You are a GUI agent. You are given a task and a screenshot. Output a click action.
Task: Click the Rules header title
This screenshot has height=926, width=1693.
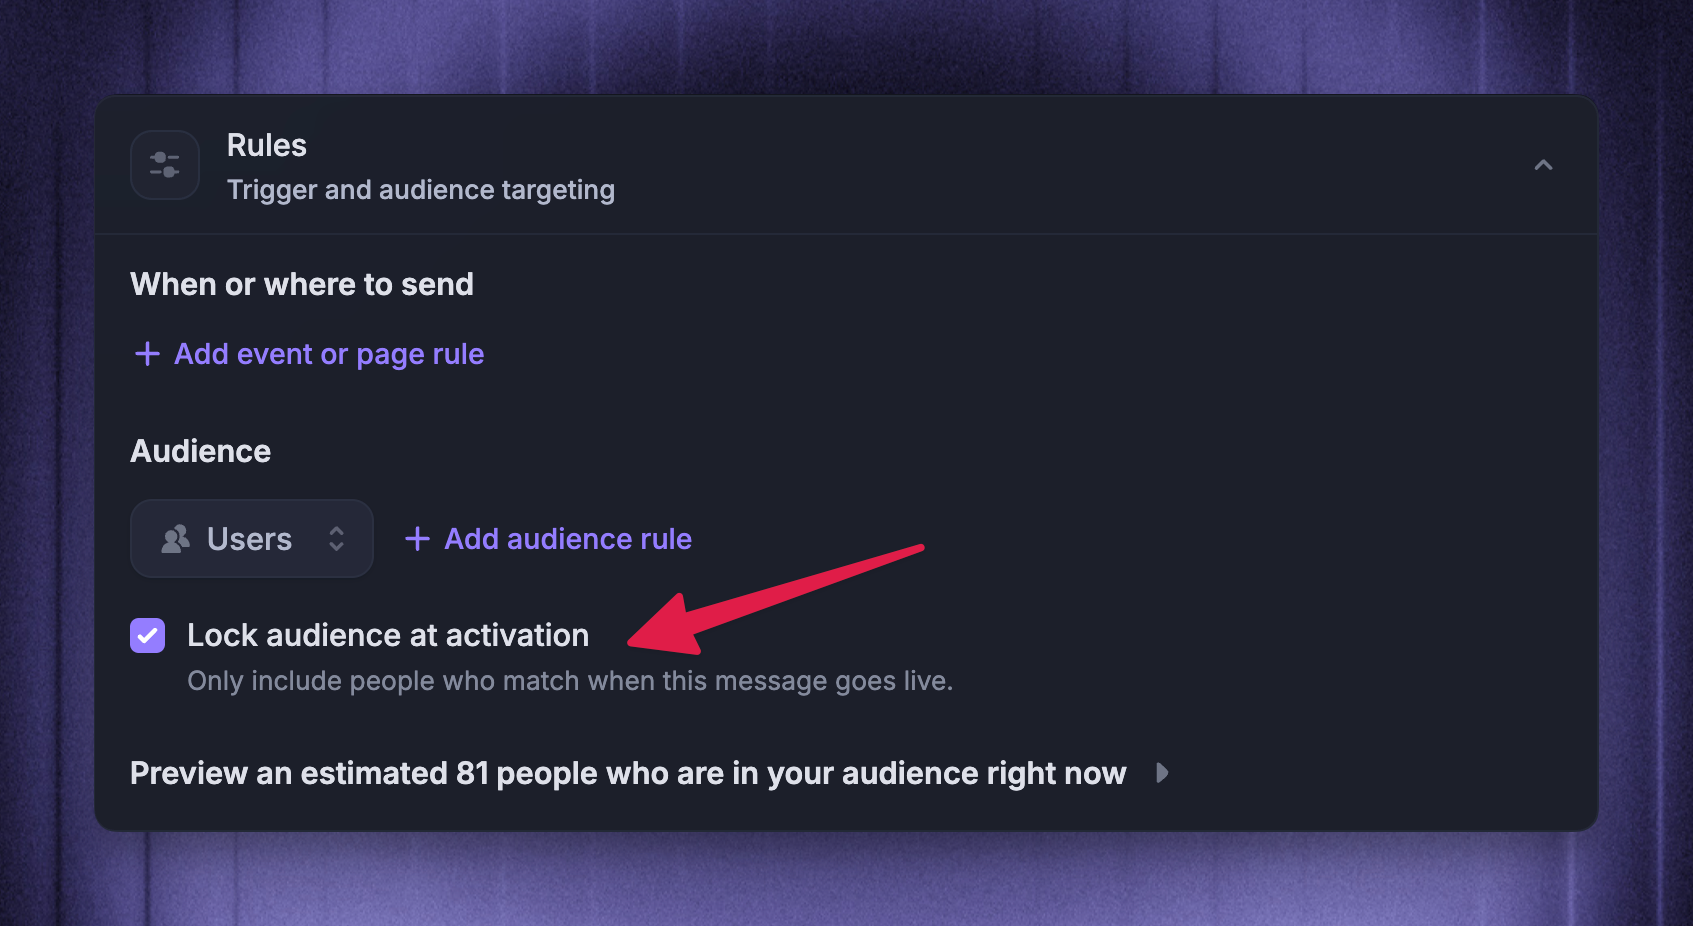pyautogui.click(x=267, y=146)
